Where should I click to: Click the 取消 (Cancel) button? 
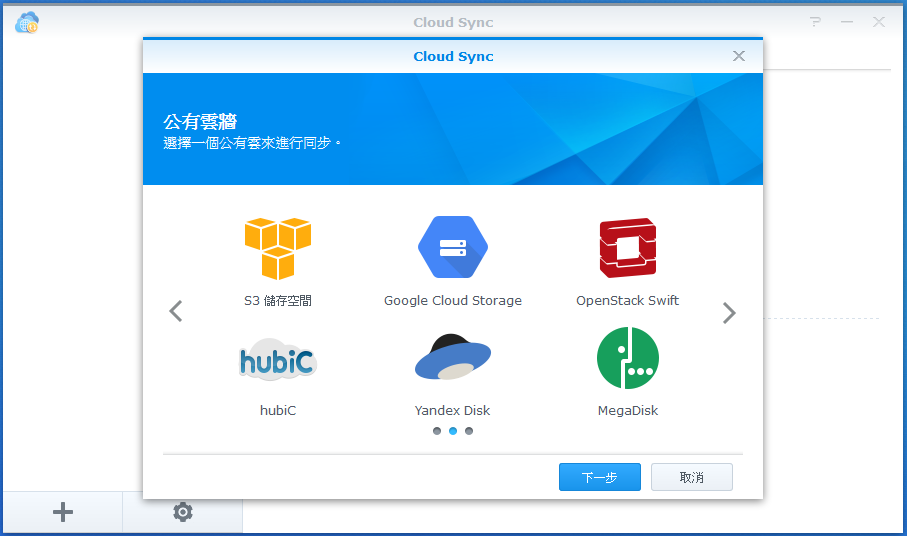click(692, 477)
